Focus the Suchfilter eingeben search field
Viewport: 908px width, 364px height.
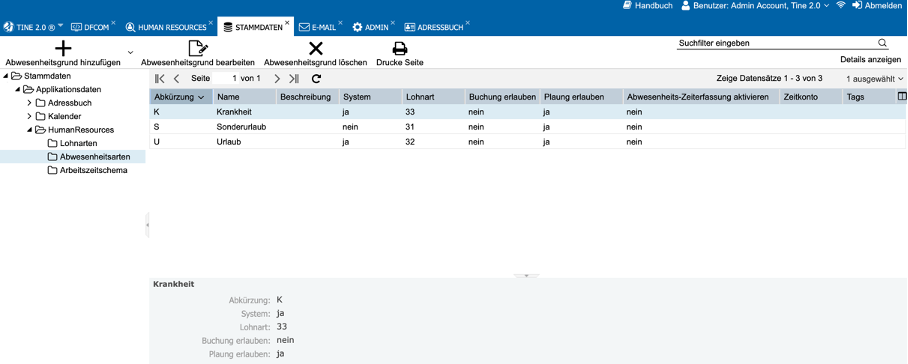click(x=776, y=43)
